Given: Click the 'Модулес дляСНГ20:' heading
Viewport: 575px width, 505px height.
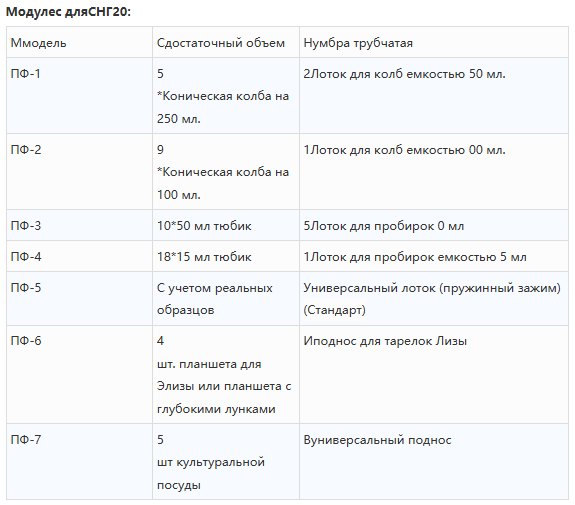Looking at the screenshot, I should coord(68,12).
